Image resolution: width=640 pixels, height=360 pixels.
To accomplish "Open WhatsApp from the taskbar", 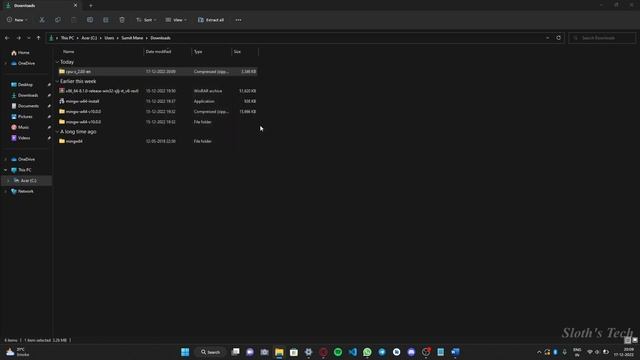I will coord(367,352).
